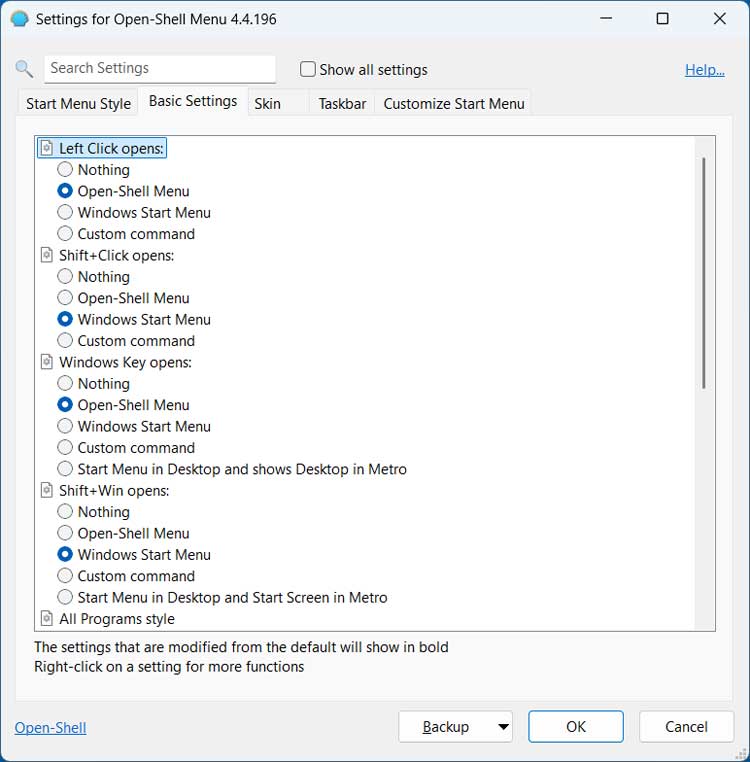This screenshot has width=750, height=762.
Task: Select Windows Start Menu under Left Click opens
Action: point(65,212)
